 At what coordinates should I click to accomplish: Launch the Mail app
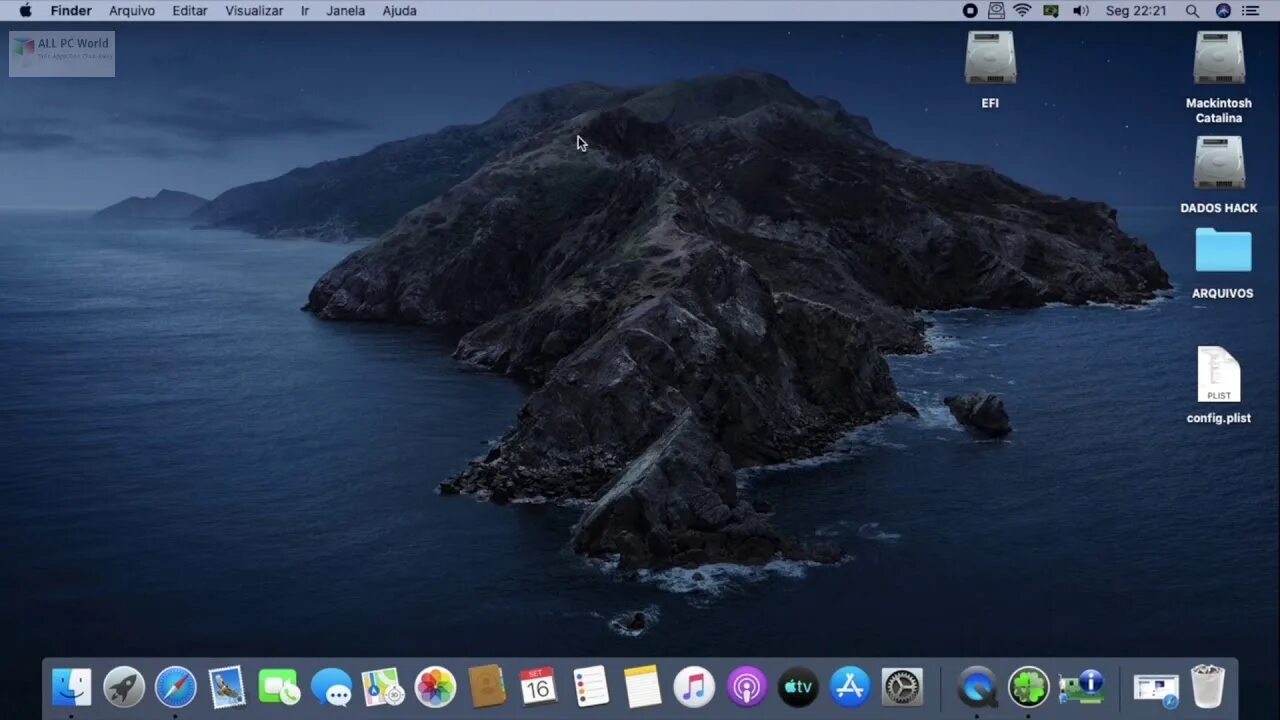tap(227, 687)
